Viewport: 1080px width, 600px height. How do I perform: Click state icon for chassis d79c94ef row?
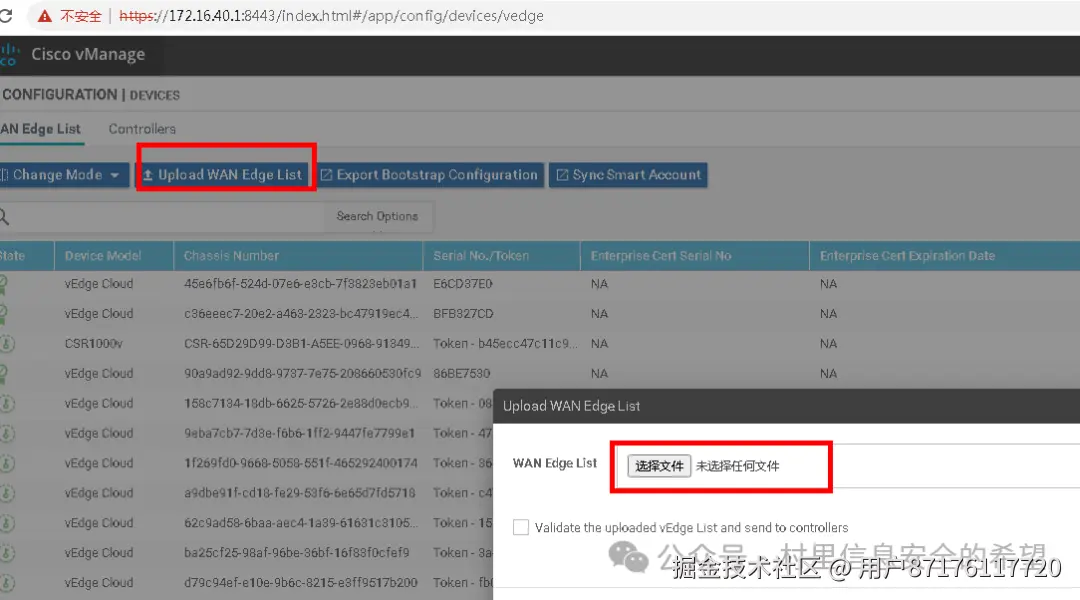pos(7,583)
